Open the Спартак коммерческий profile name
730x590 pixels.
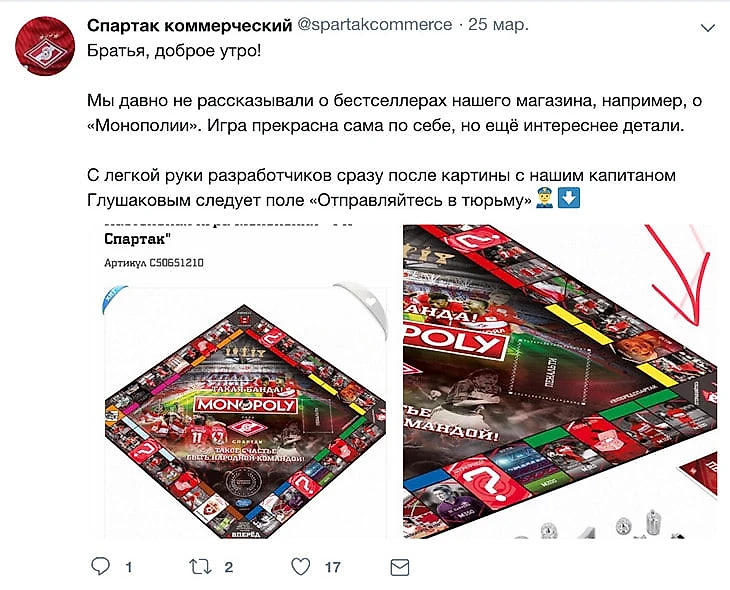pos(189,25)
